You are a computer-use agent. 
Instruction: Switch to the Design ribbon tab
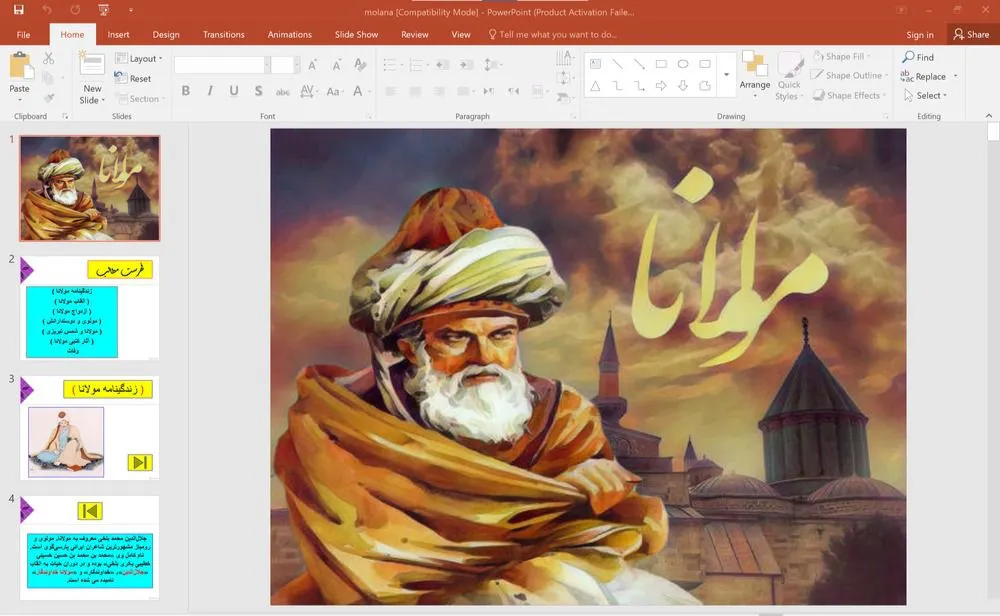pyautogui.click(x=166, y=33)
